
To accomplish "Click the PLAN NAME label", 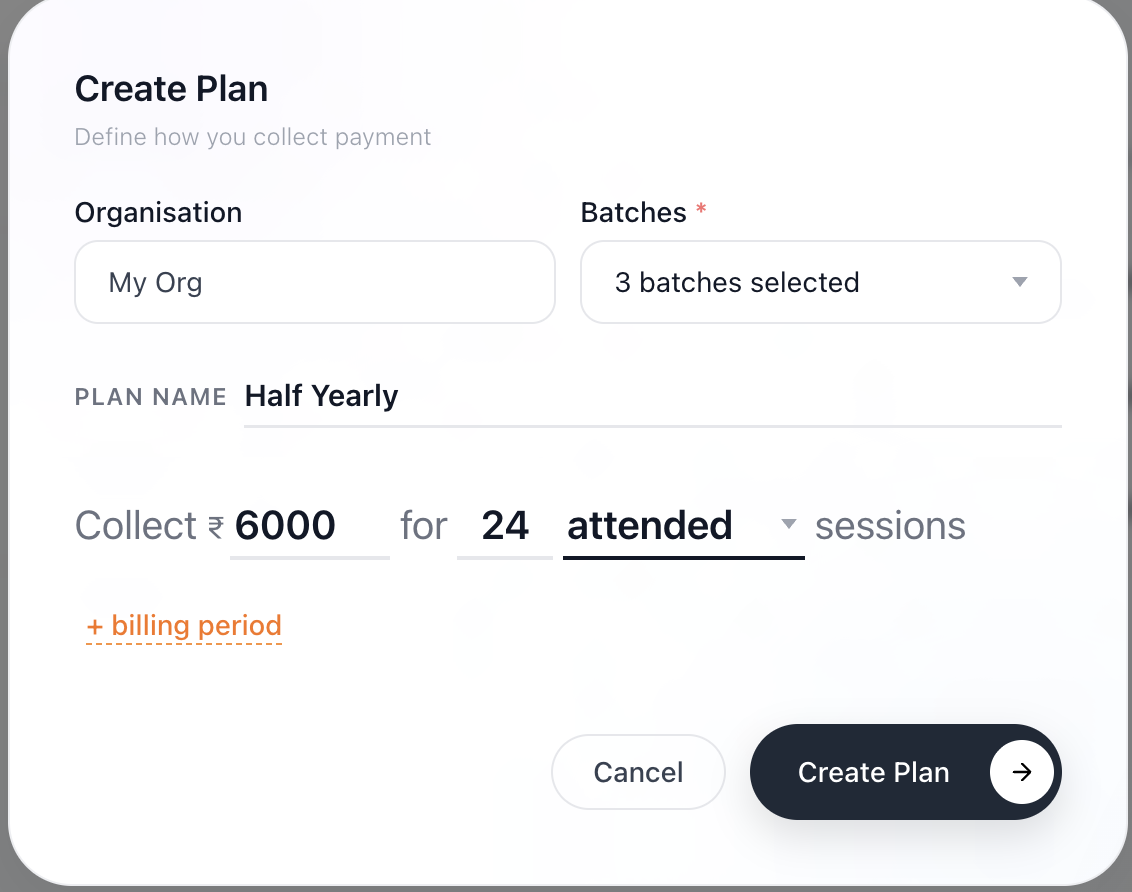I will pyautogui.click(x=151, y=397).
